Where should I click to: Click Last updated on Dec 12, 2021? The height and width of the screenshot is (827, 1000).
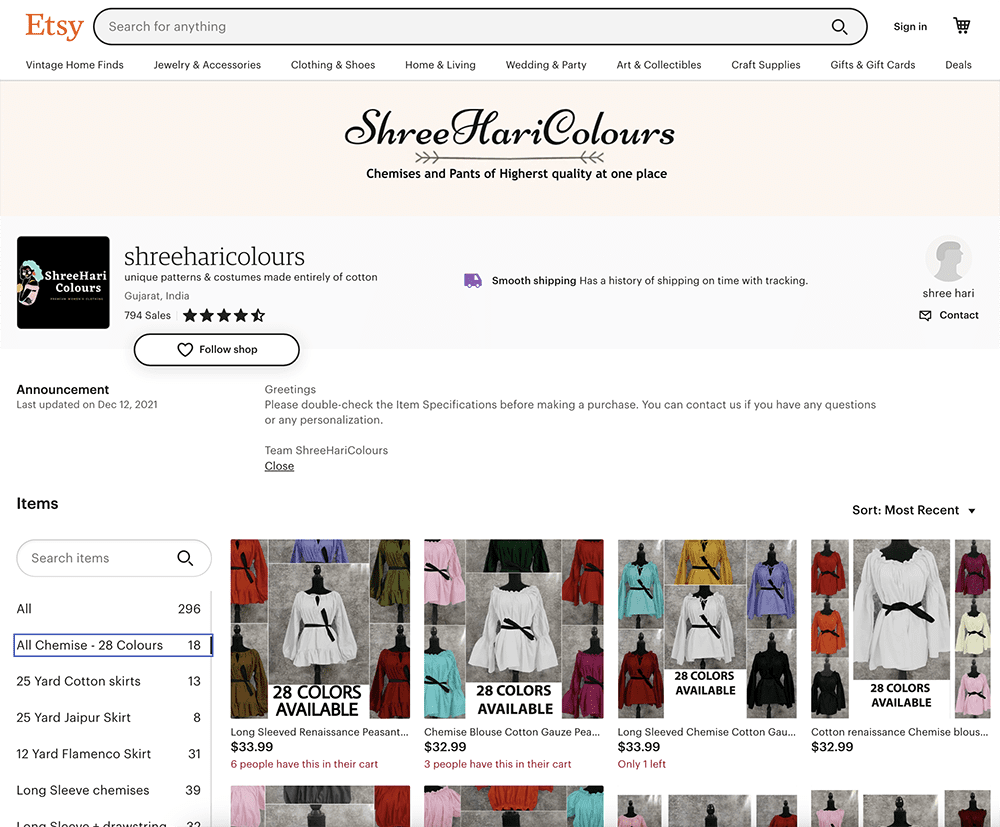tap(87, 404)
